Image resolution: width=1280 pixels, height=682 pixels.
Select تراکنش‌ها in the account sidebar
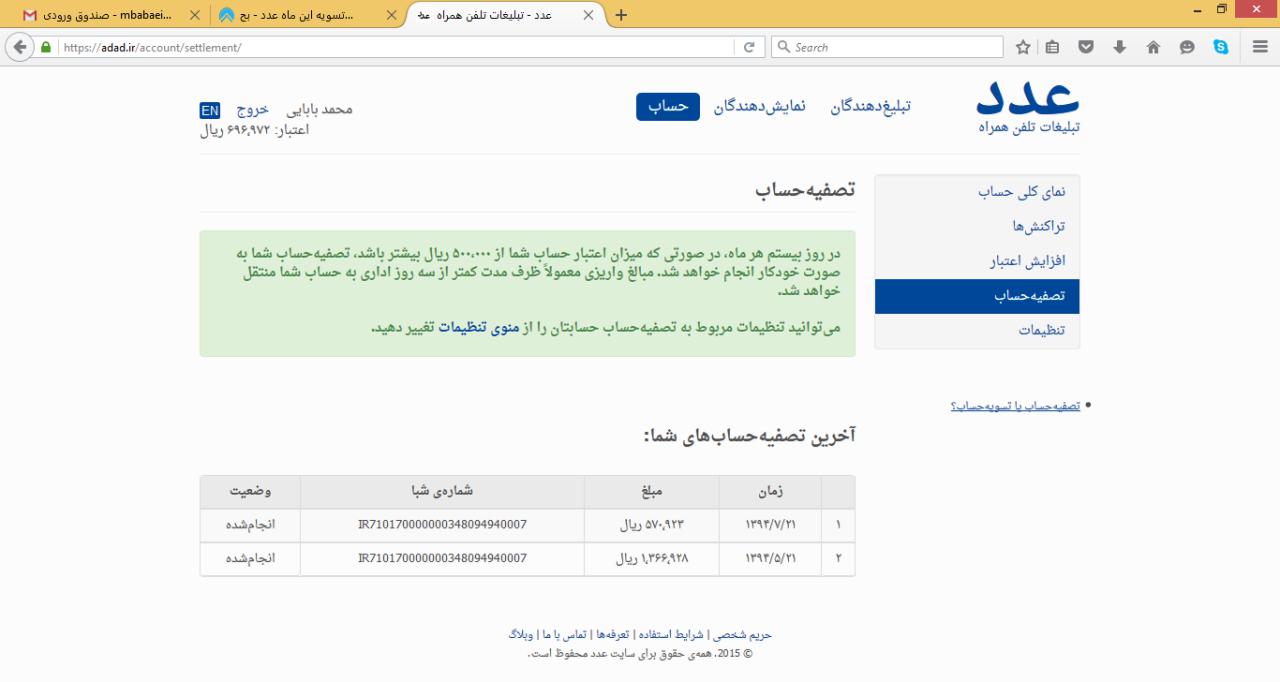[1038, 226]
